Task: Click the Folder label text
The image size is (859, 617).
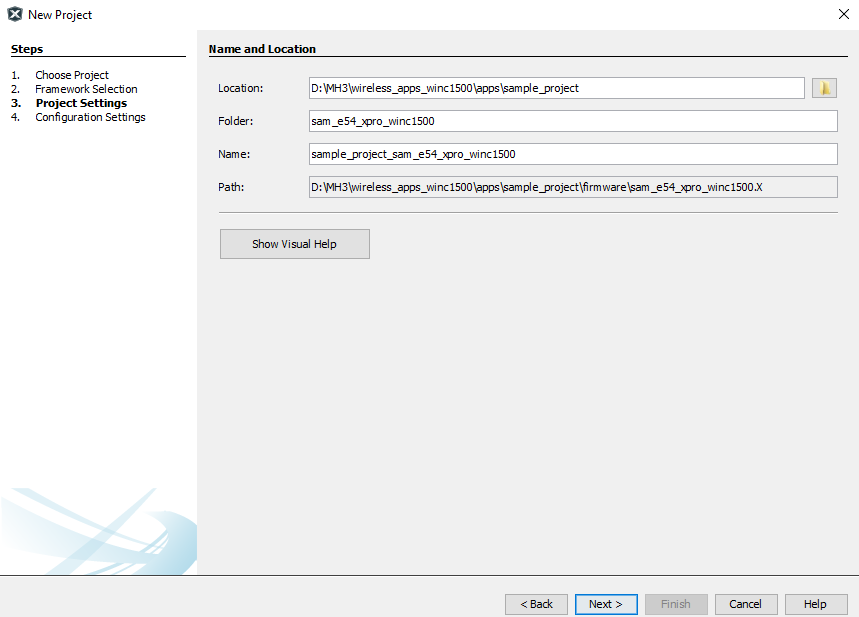Action: click(x=236, y=121)
